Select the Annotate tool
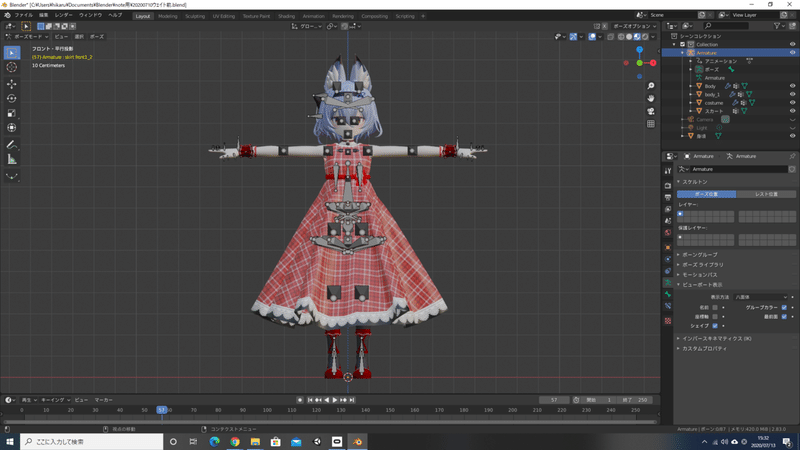800x450 pixels. click(x=12, y=144)
